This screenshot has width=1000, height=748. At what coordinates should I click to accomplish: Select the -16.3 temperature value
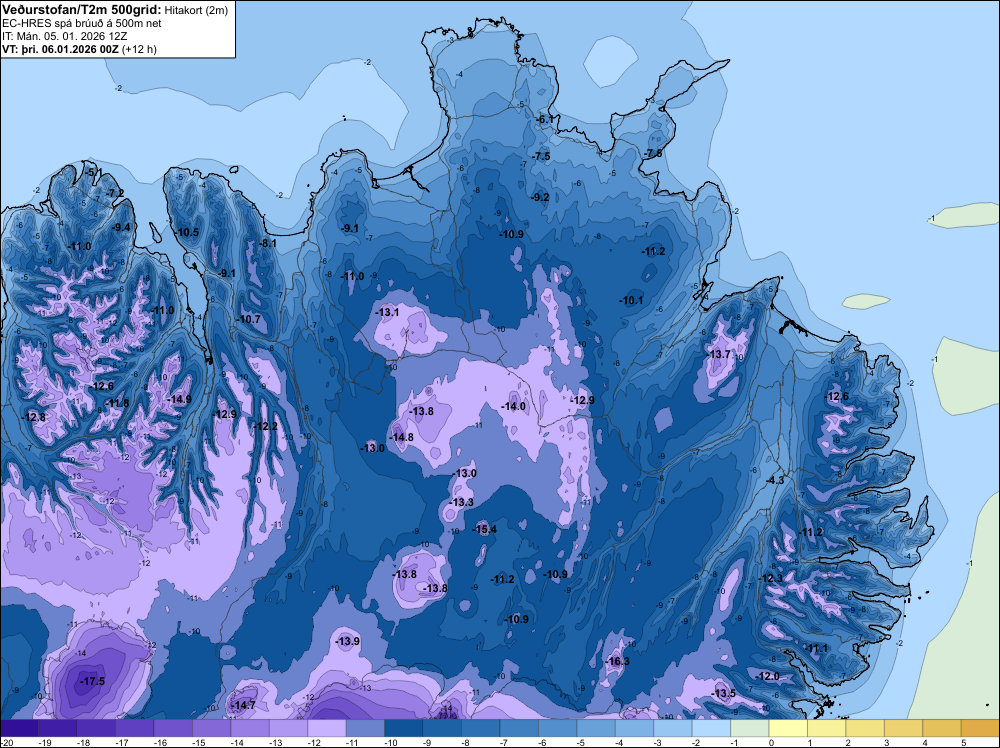(617, 661)
